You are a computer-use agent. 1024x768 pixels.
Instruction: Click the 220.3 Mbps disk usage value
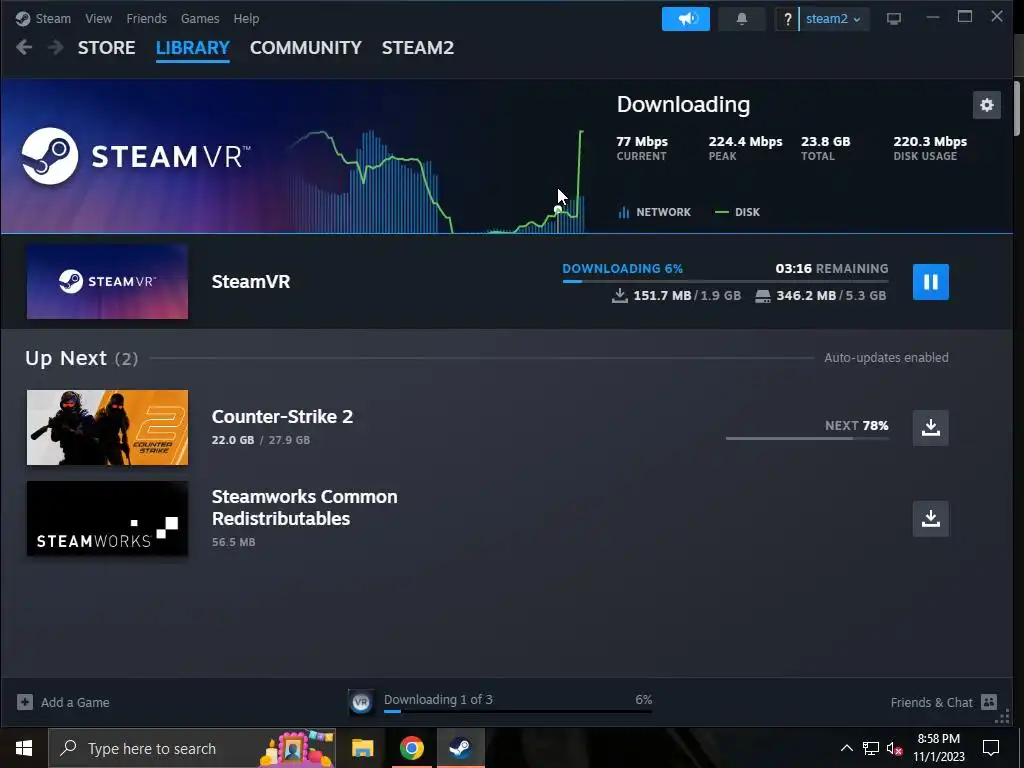coord(930,142)
